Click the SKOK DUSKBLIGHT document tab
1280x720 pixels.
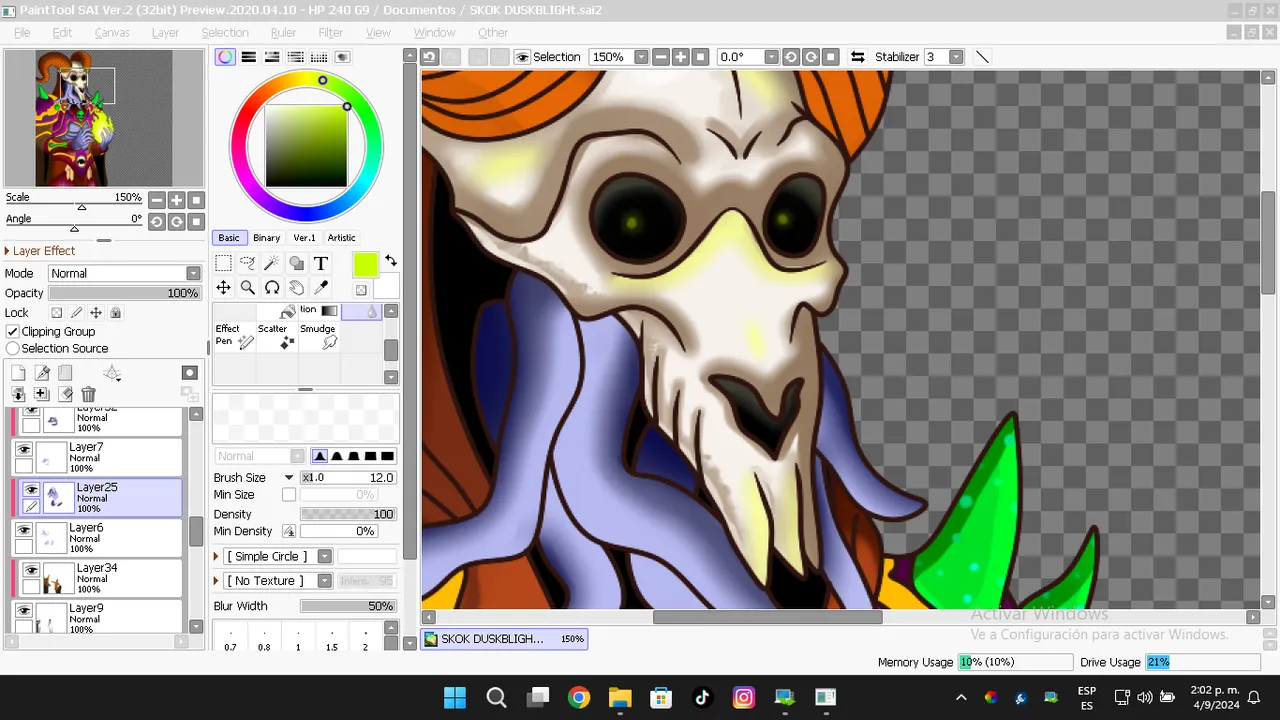point(504,639)
